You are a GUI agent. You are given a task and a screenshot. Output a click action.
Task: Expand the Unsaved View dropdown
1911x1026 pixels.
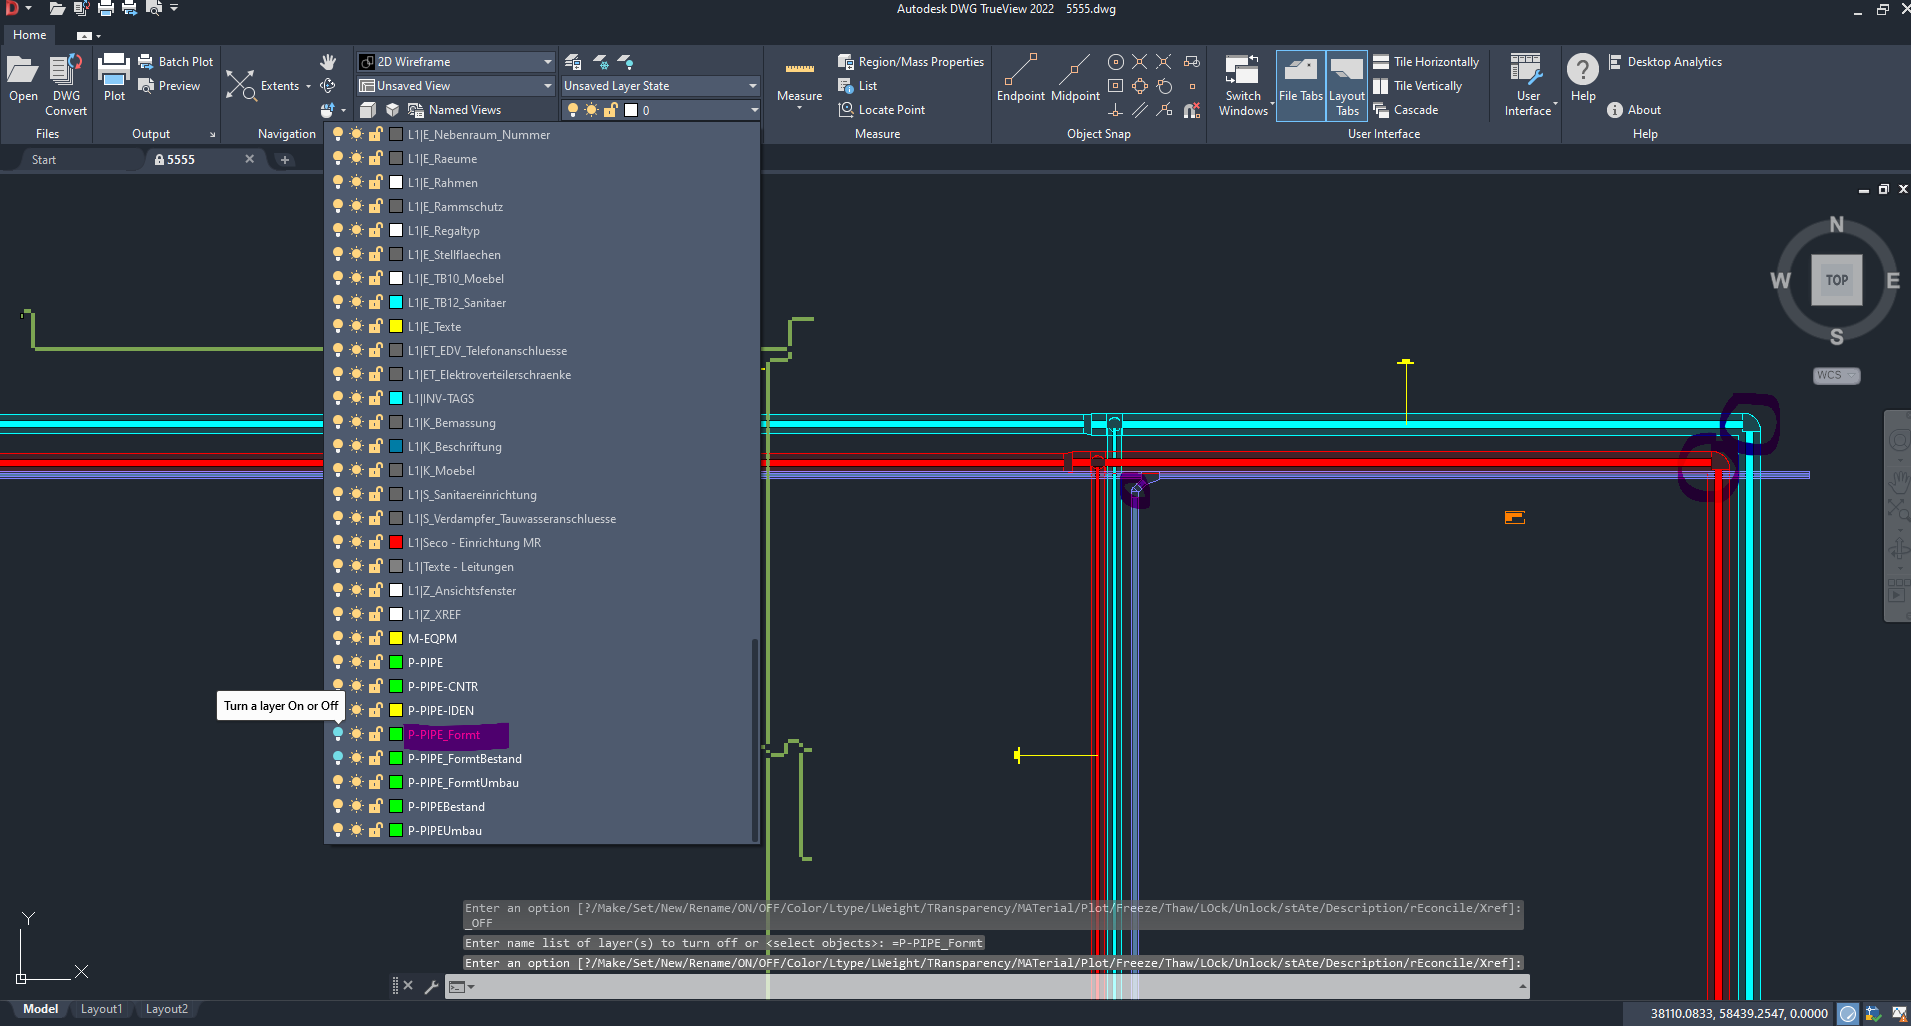click(x=547, y=86)
